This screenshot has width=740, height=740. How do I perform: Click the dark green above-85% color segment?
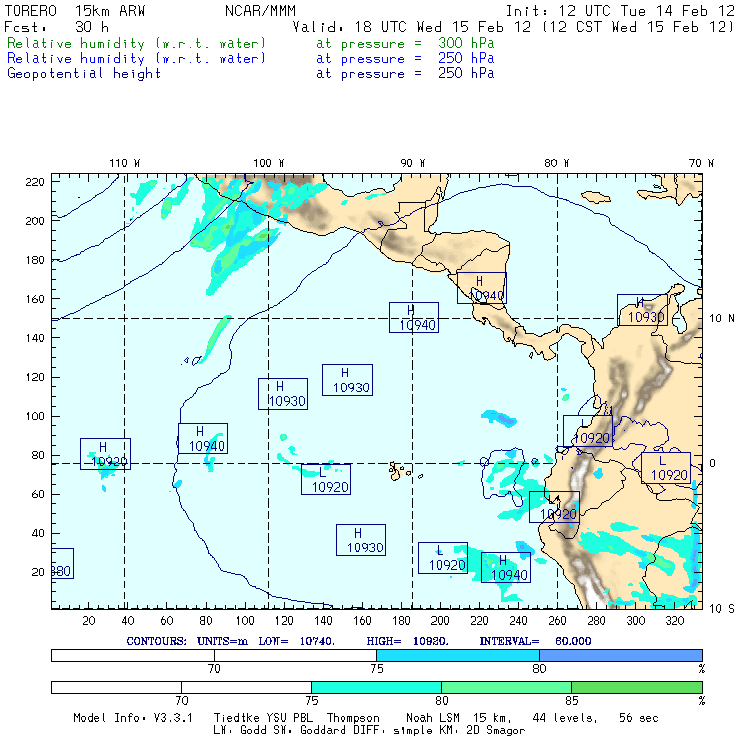(x=637, y=687)
